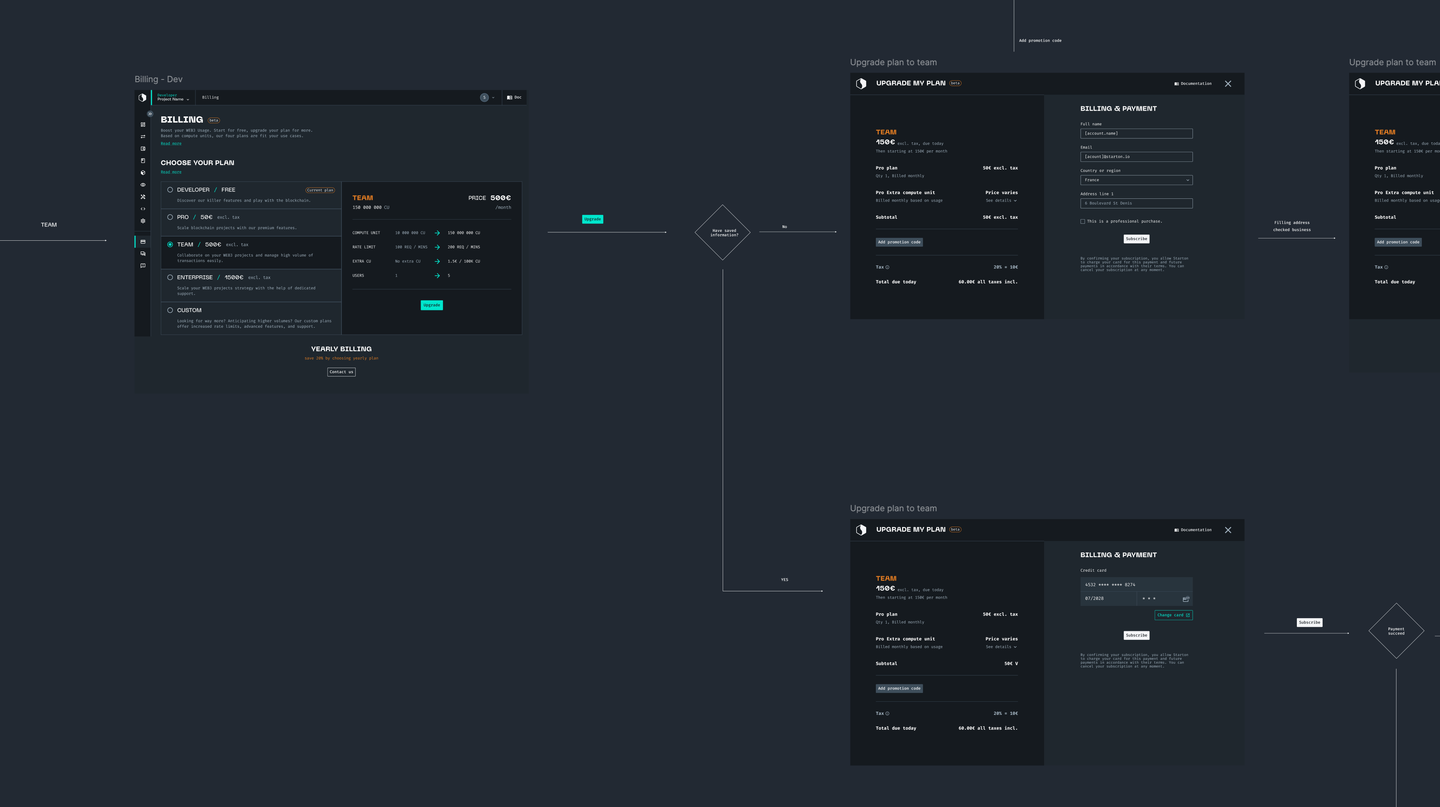Click the green Upgrade button in the Team plan panel
Screen dimensions: 1440x807
coord(431,305)
